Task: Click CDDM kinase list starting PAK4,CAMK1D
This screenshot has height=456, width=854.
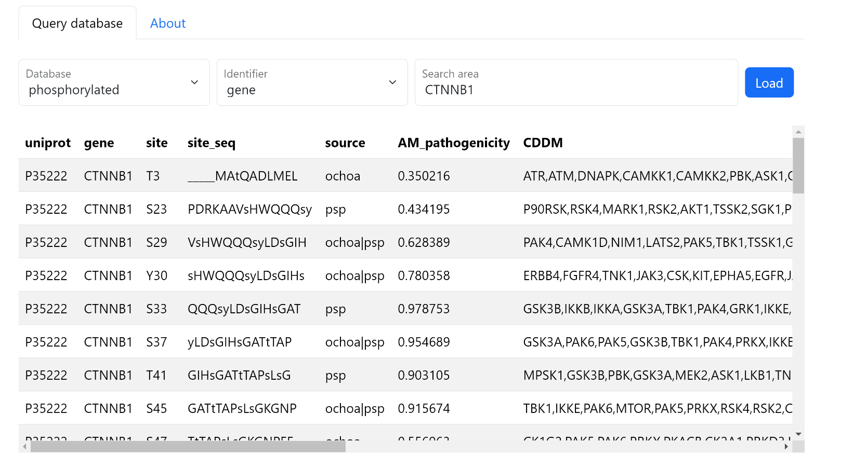Action: (657, 242)
